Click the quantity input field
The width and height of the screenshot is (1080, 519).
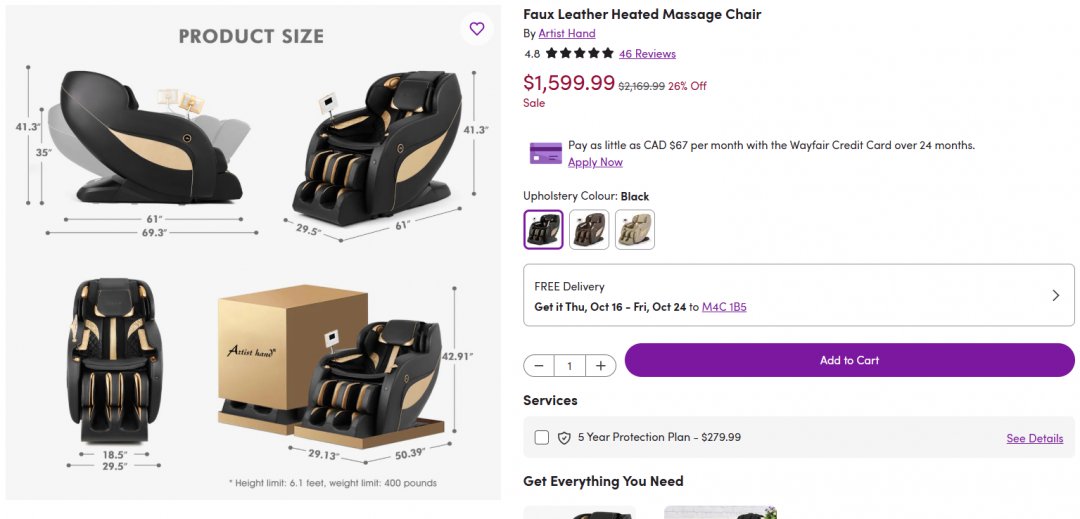570,366
